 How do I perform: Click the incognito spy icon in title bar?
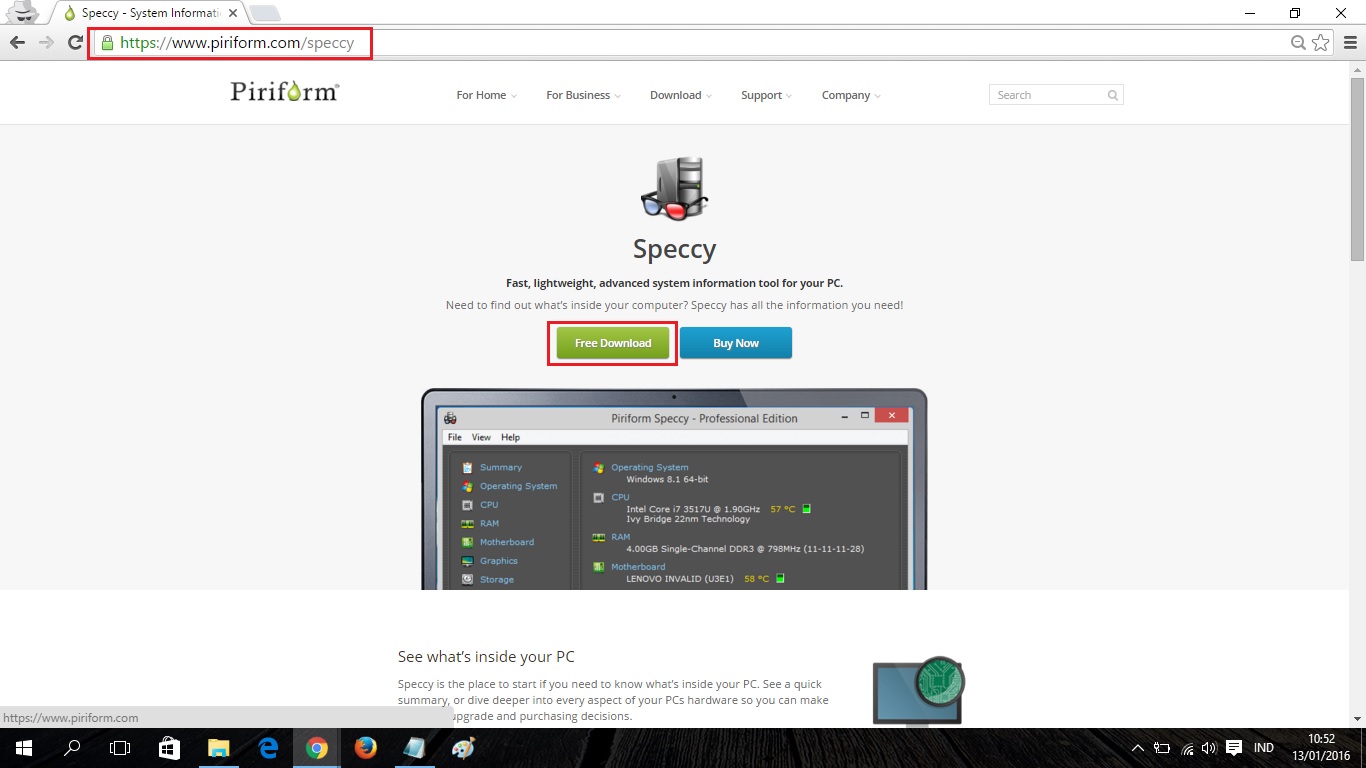[22, 14]
